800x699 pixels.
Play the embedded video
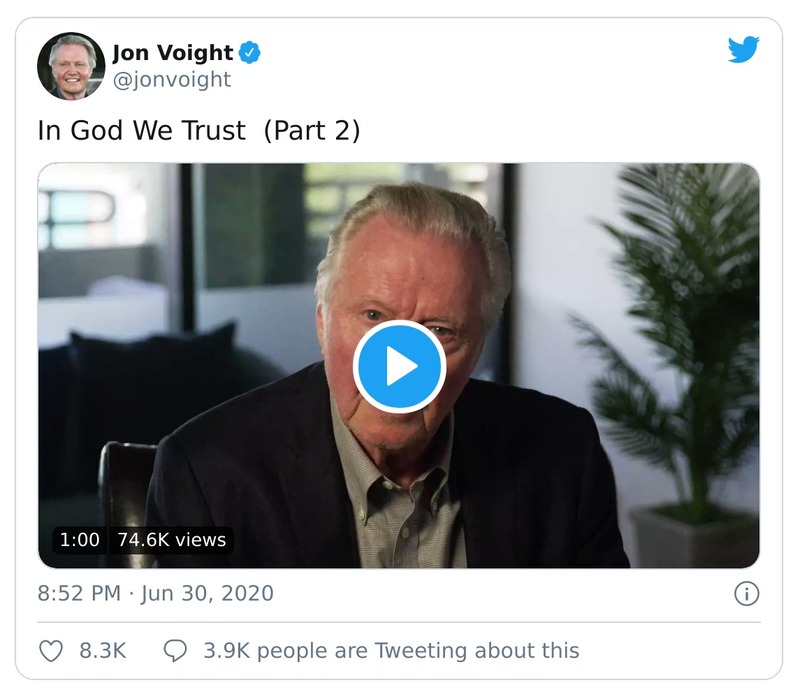399,366
